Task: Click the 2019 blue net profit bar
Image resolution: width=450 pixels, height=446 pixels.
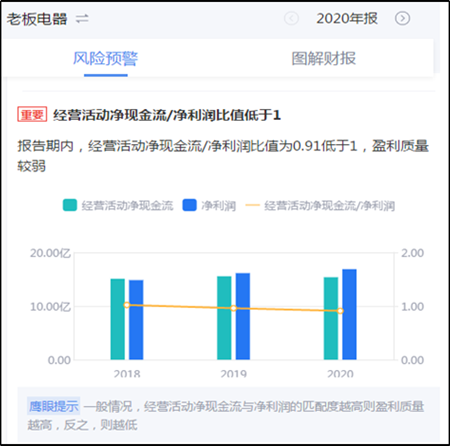Action: (243, 316)
